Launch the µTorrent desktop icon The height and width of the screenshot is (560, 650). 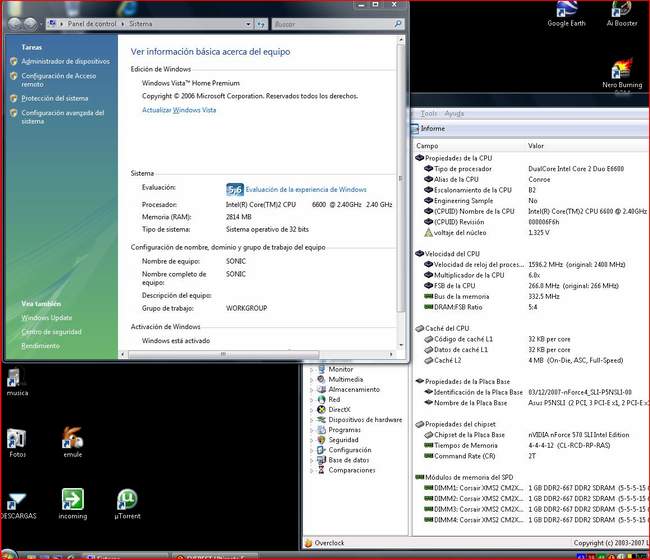click(x=127, y=499)
